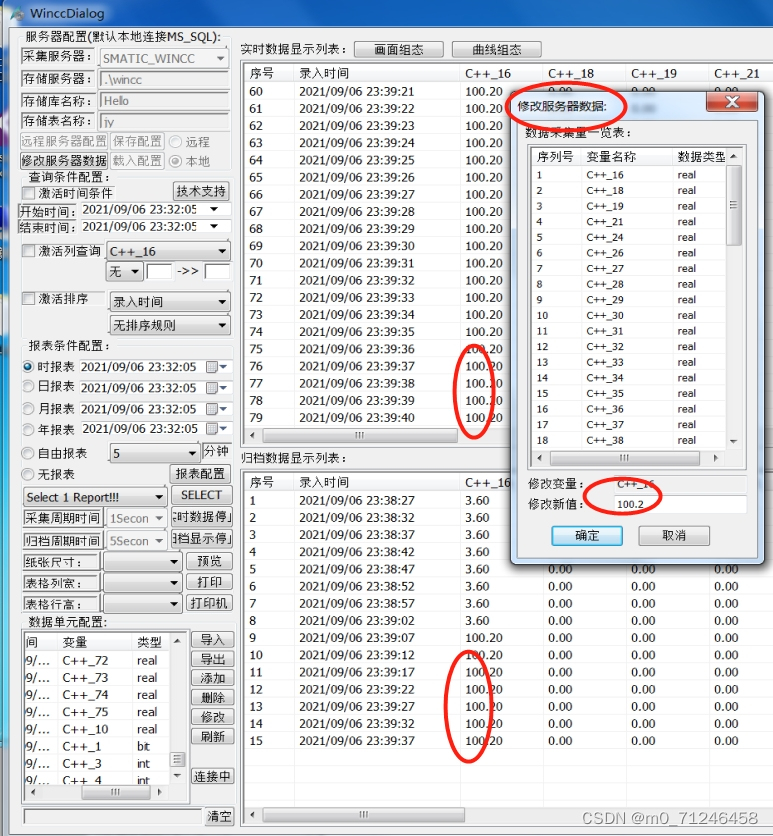Click the 修改 button in 数据单元配置

[x=212, y=717]
